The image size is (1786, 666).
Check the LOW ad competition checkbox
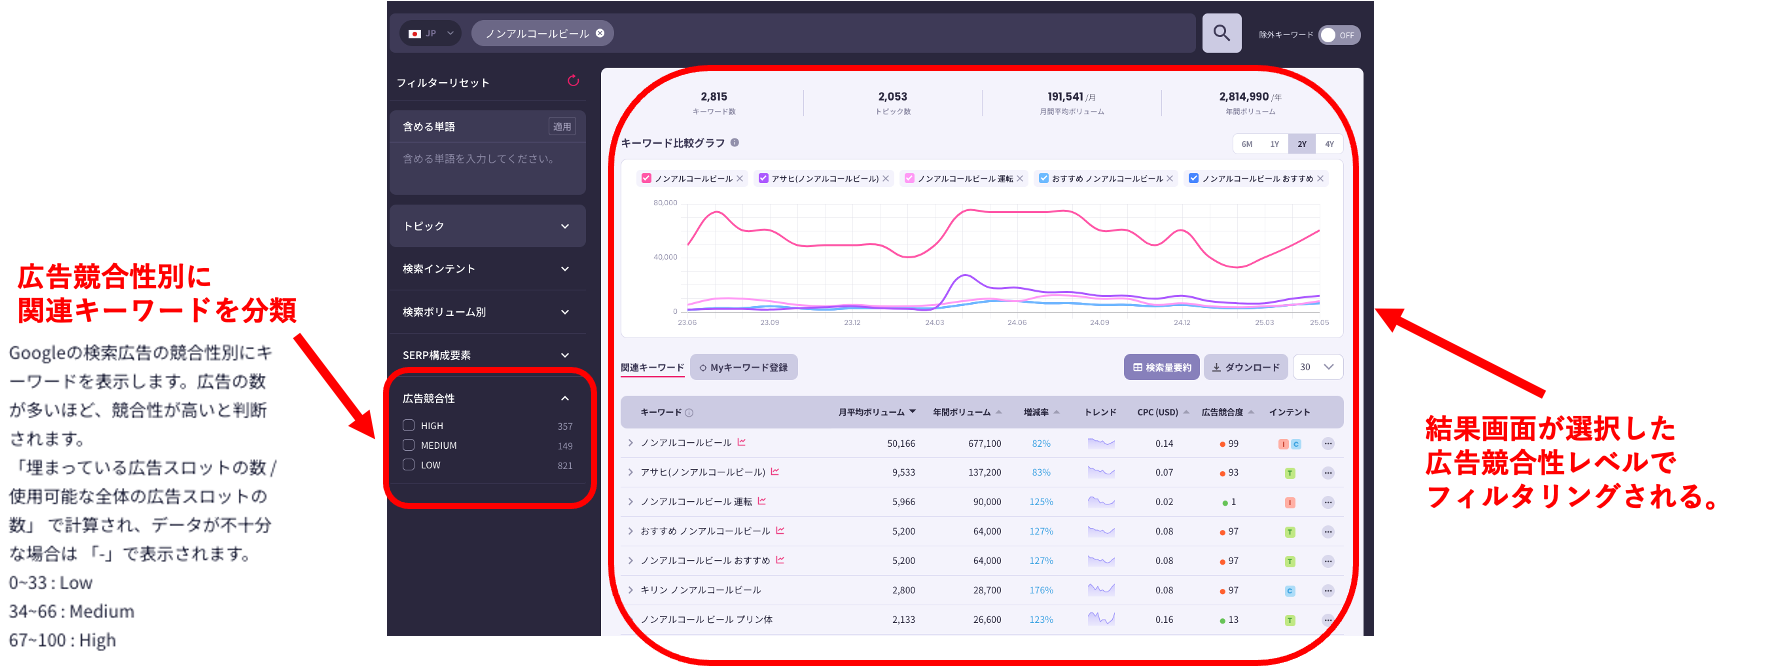pos(409,465)
